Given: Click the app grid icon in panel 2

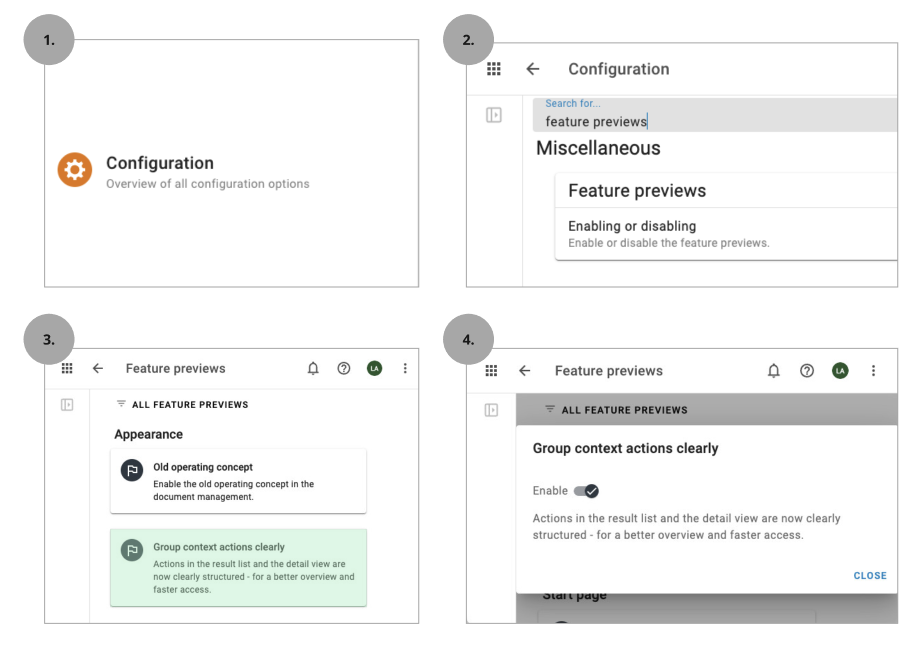Looking at the screenshot, I should click(494, 69).
